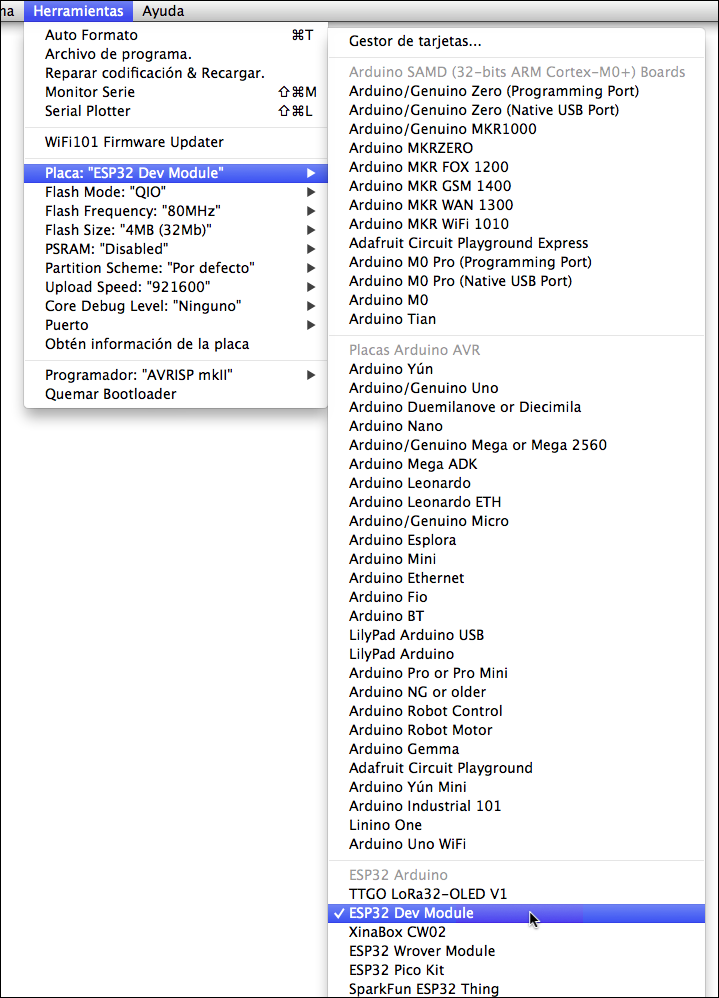The image size is (719, 998).
Task: Open the Herramientas menu
Action: click(78, 11)
